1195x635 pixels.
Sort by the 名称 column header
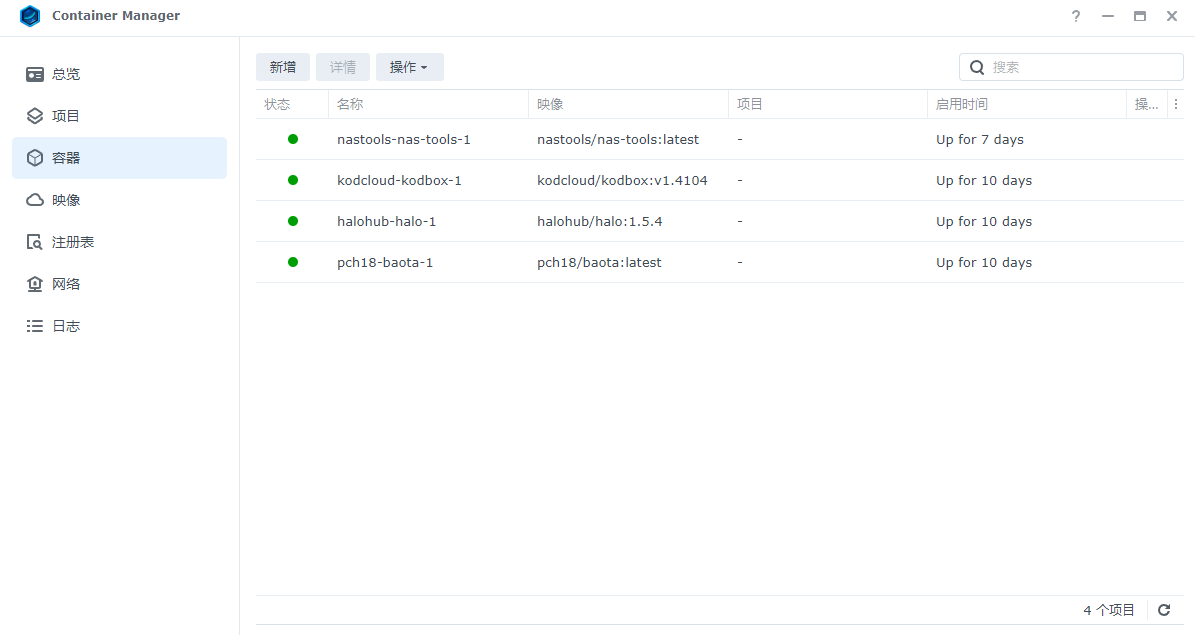428,104
